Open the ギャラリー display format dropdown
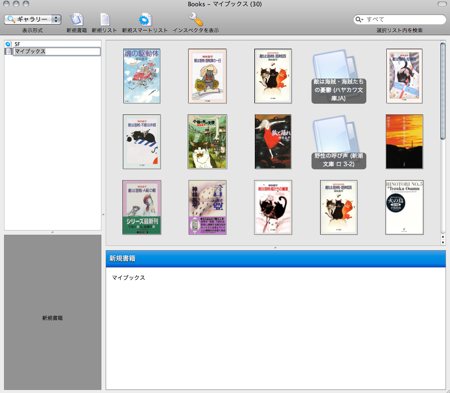 pyautogui.click(x=33, y=19)
